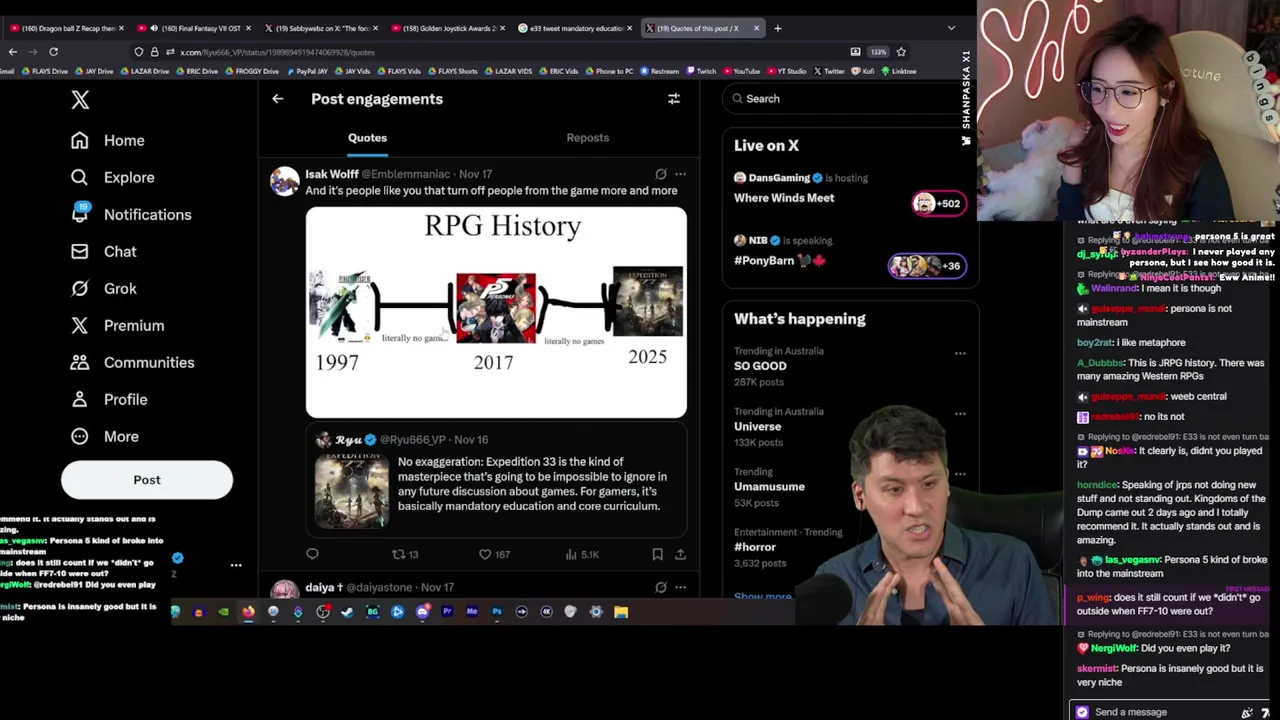Viewport: 1280px width, 720px height.
Task: Open trending topic SO GOOD
Action: tap(760, 366)
